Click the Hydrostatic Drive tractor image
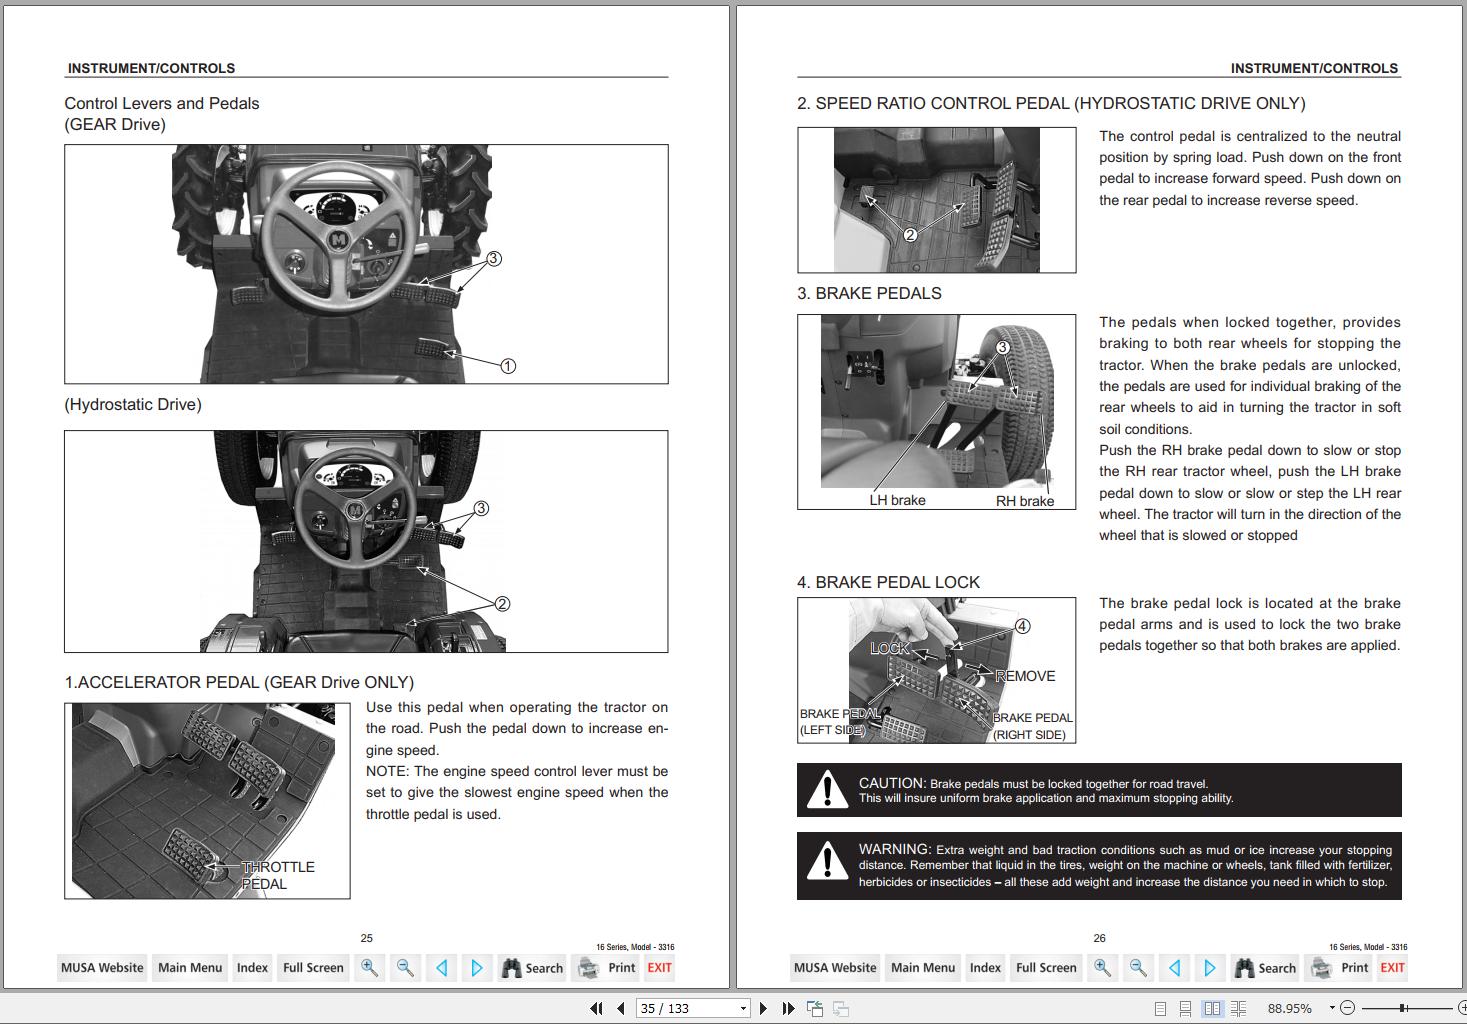 (x=366, y=541)
